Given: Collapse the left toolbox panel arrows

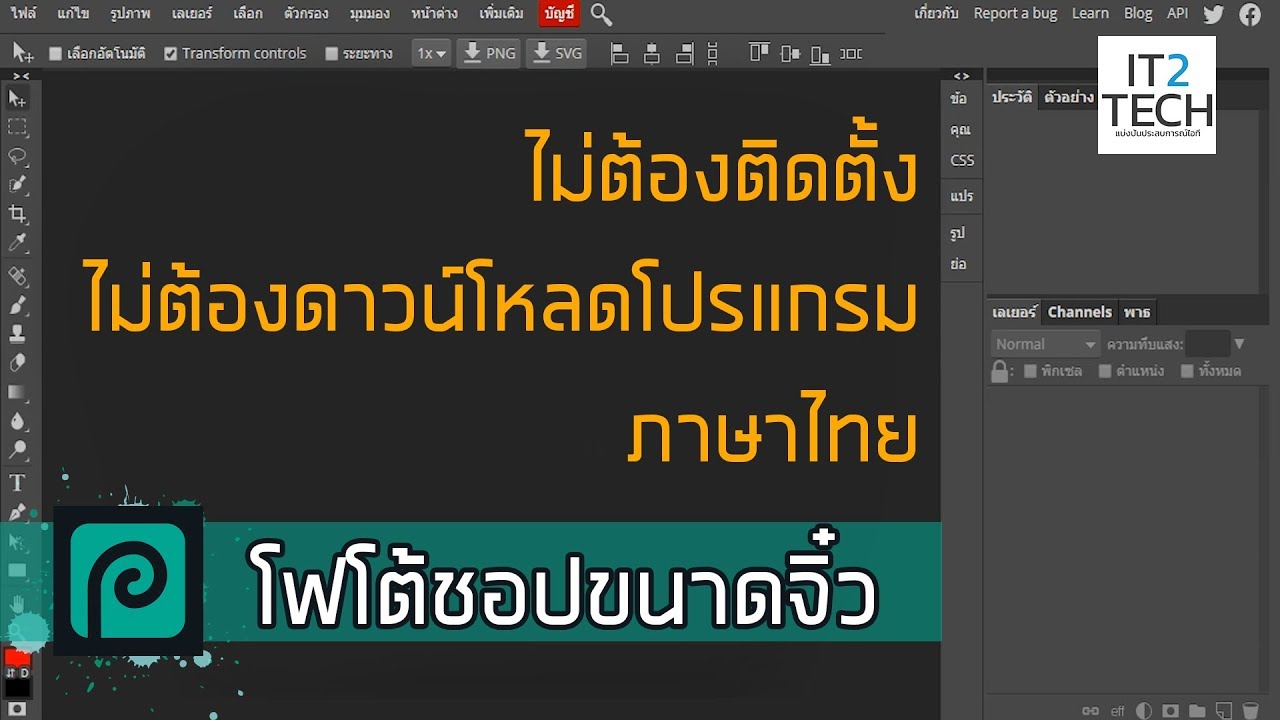Looking at the screenshot, I should [21, 76].
